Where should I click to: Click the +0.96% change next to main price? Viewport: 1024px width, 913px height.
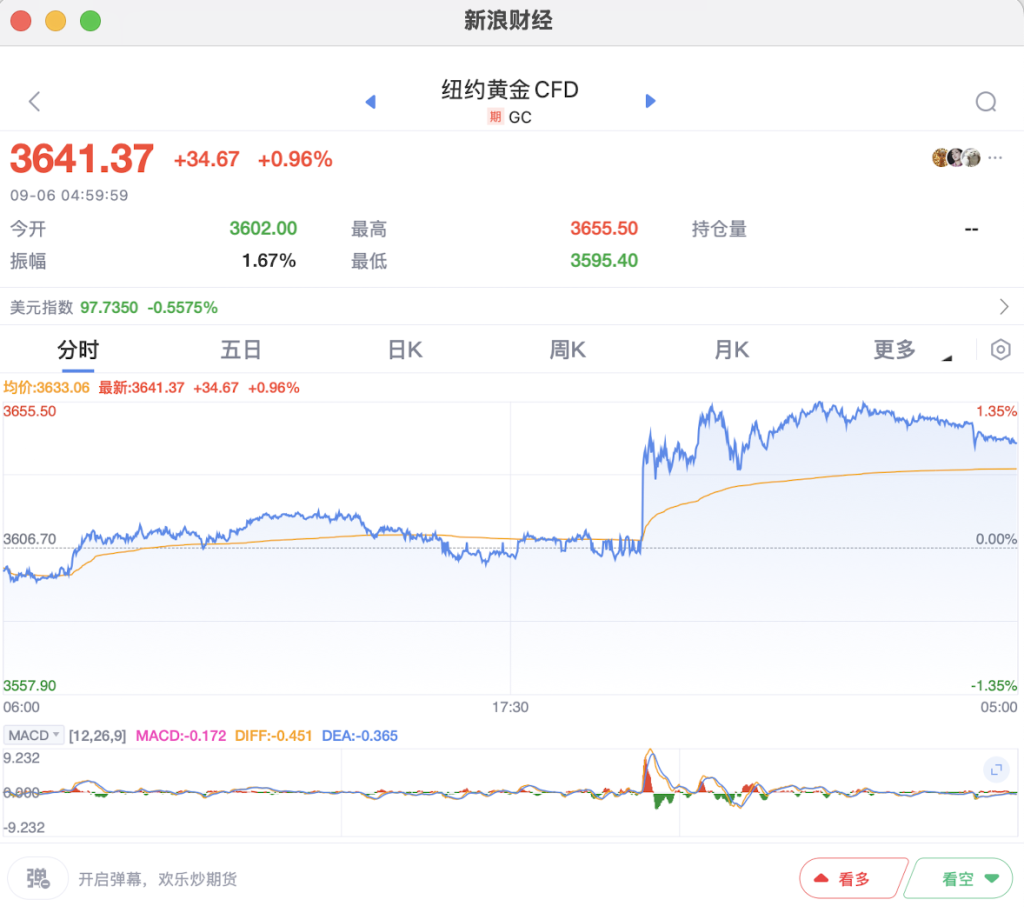click(x=295, y=159)
